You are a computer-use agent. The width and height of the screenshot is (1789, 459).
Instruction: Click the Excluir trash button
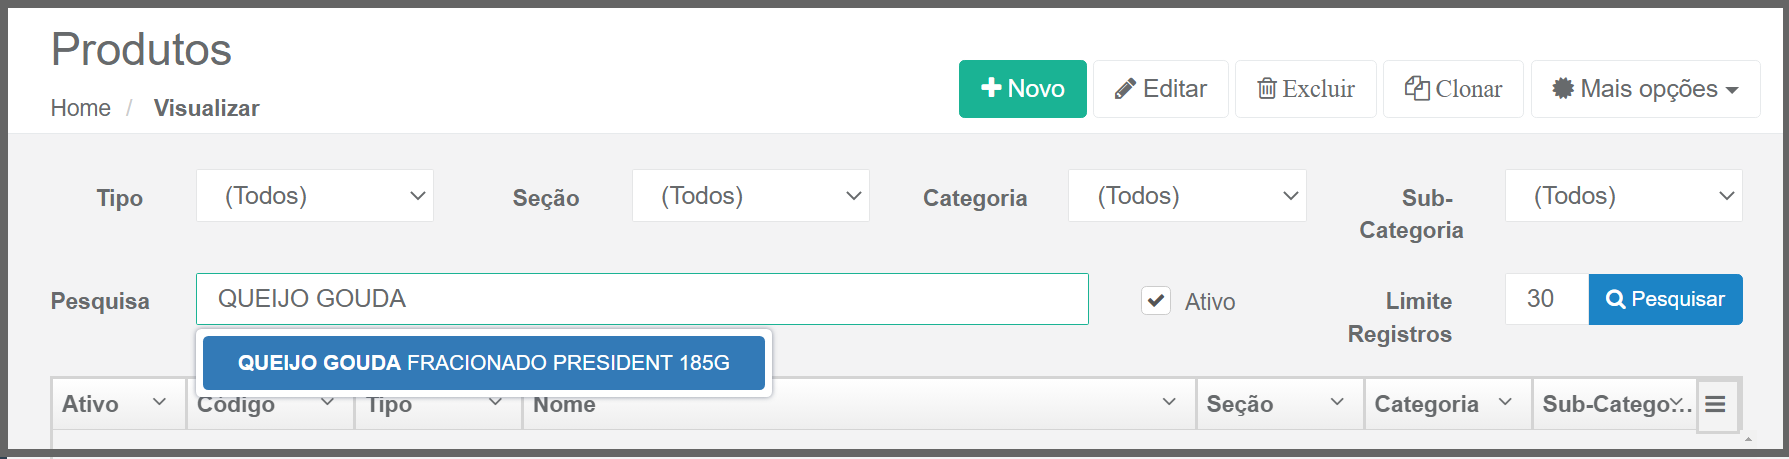(x=1305, y=89)
